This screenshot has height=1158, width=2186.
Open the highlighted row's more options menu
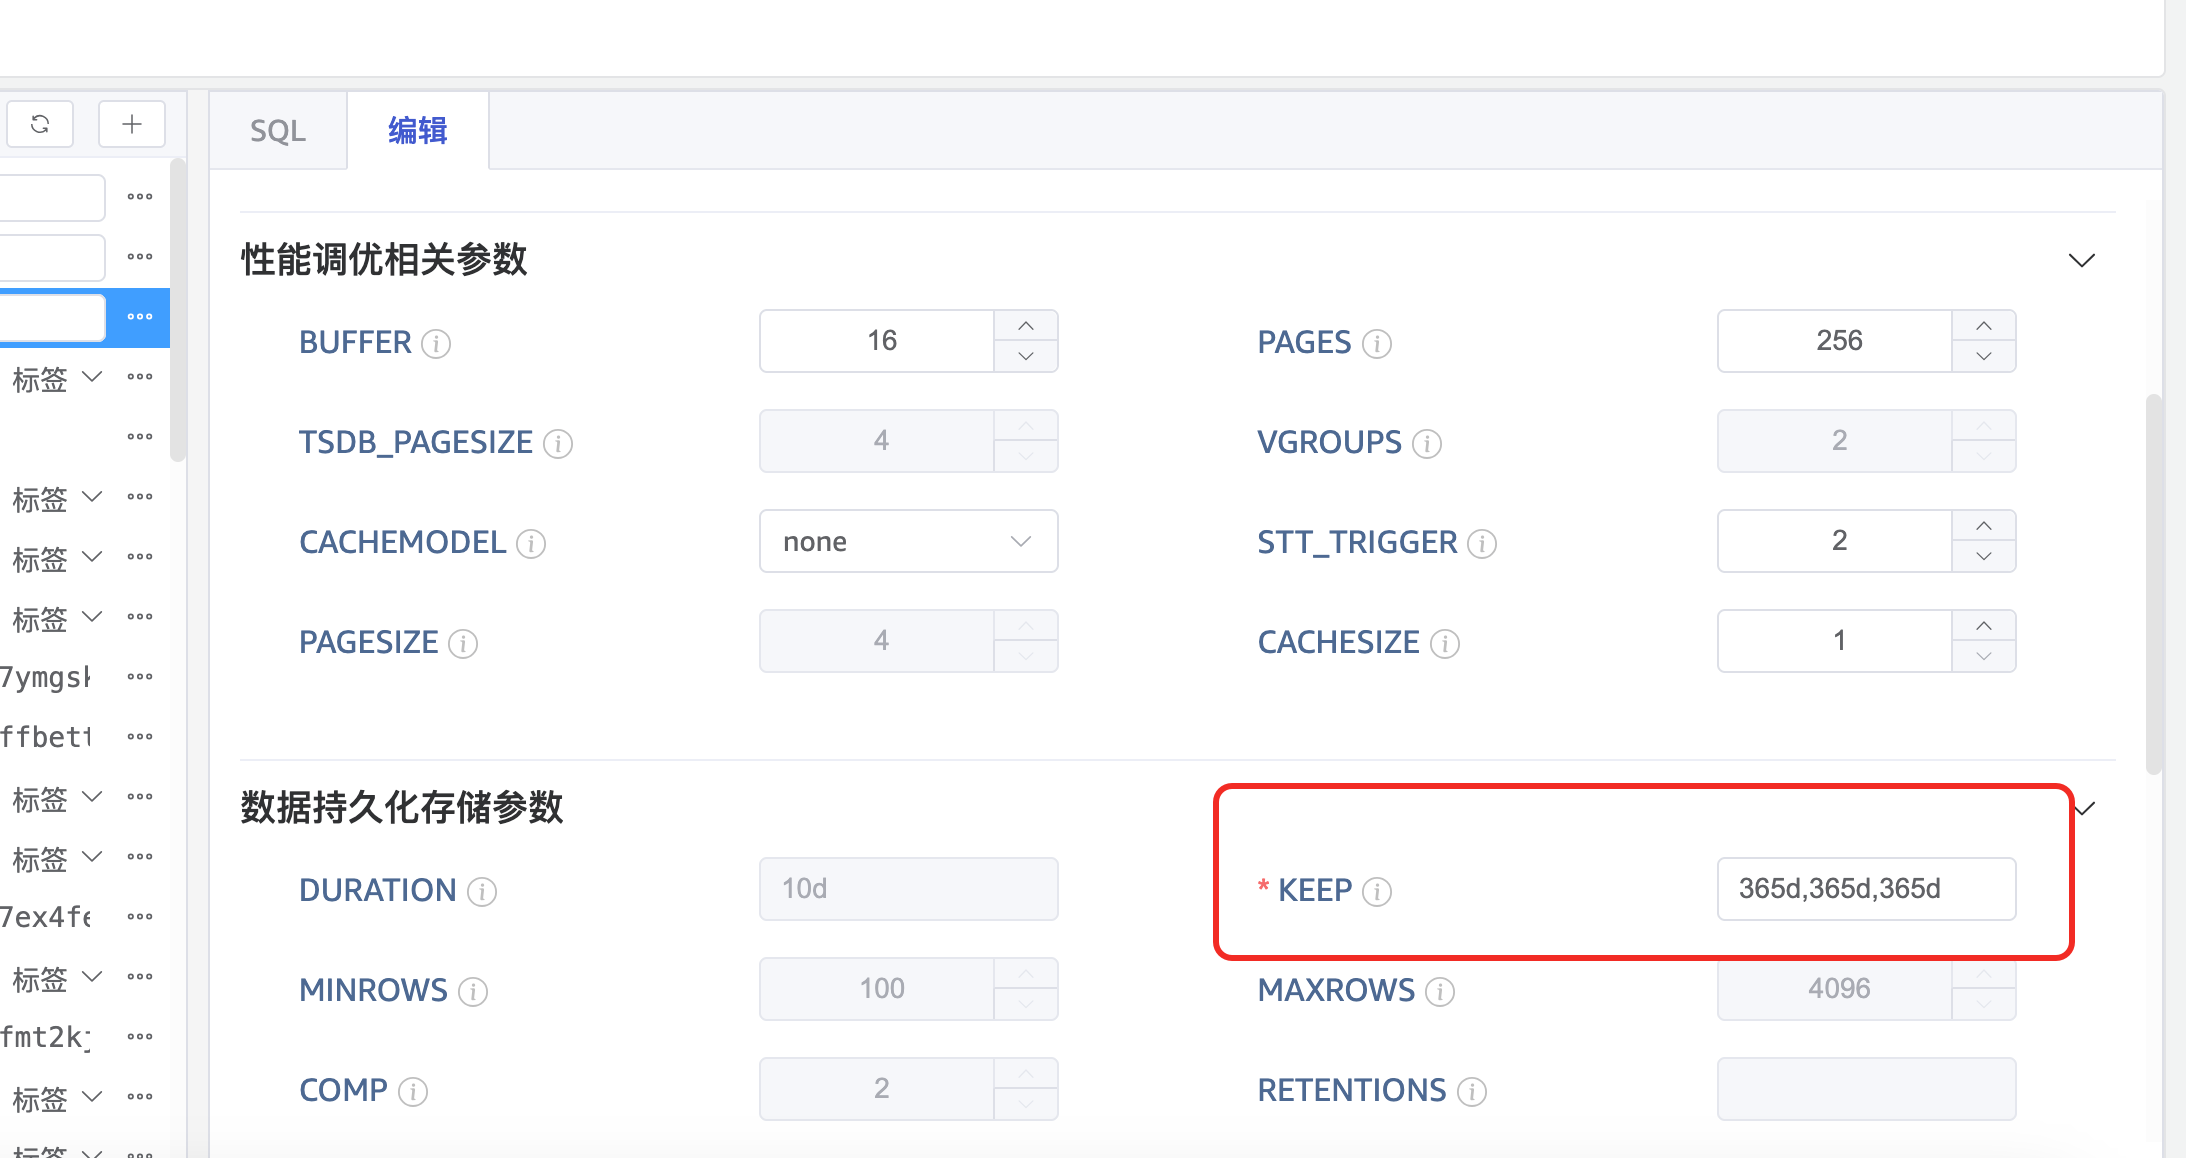coord(140,317)
